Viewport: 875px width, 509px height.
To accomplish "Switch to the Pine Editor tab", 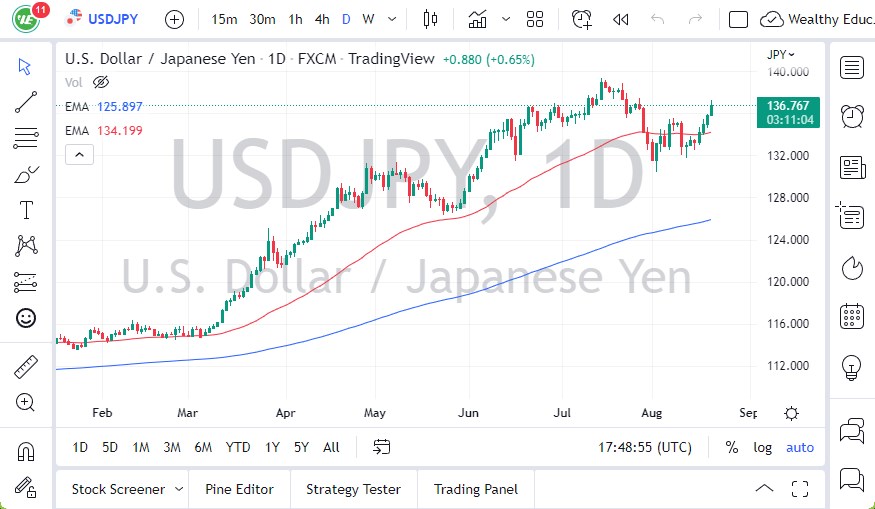I will pyautogui.click(x=239, y=489).
